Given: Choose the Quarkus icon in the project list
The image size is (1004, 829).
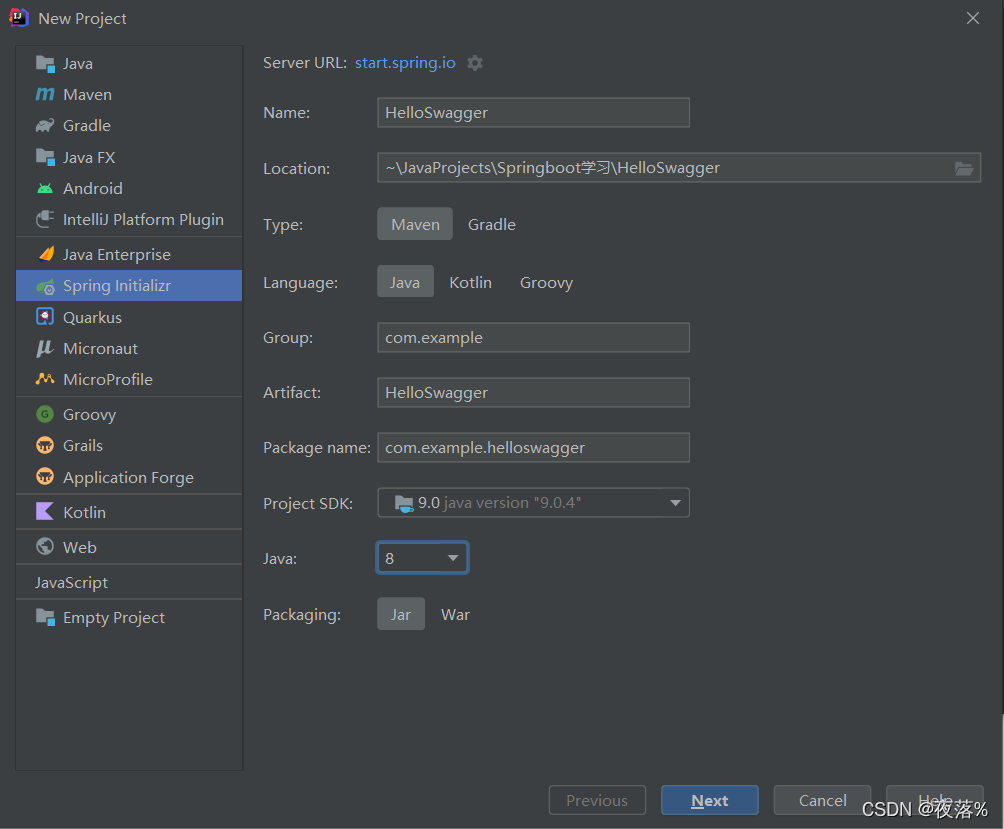Looking at the screenshot, I should (x=45, y=317).
